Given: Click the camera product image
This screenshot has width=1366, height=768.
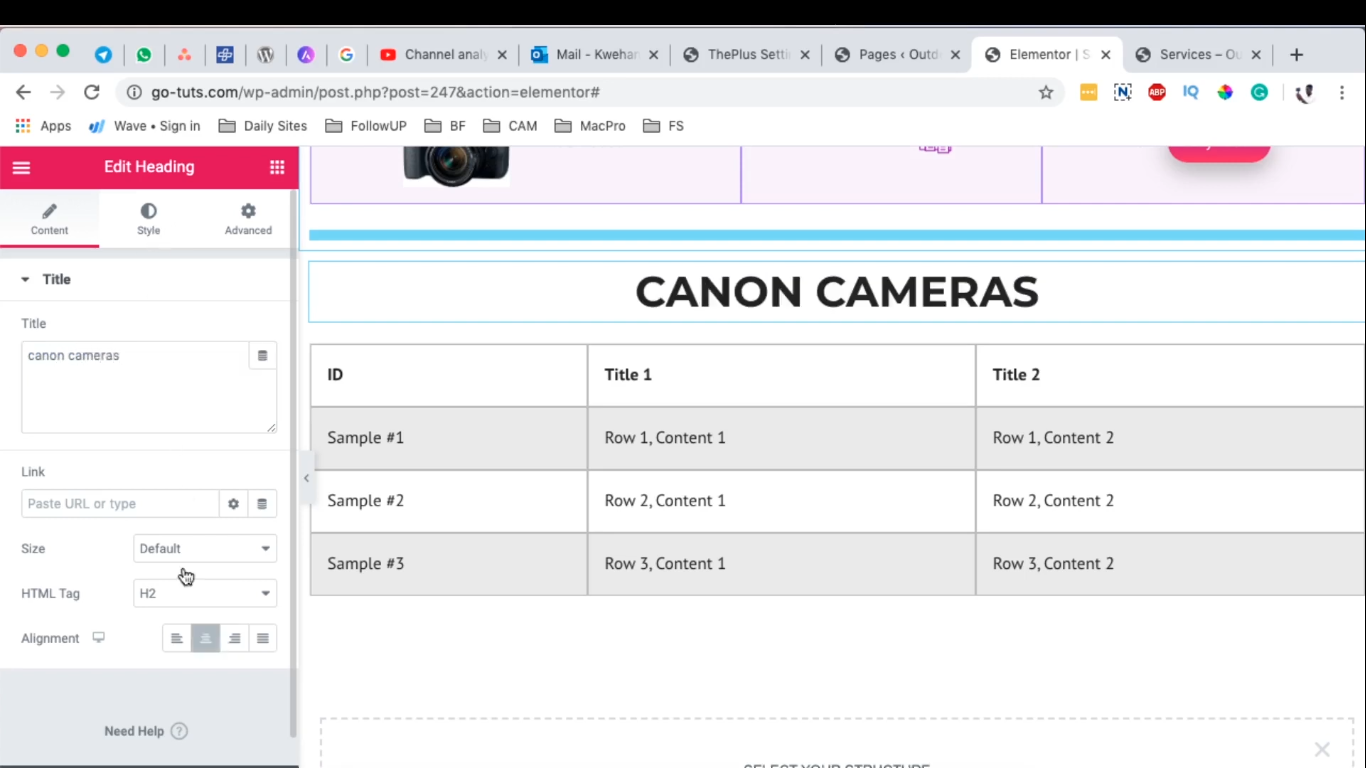Looking at the screenshot, I should (456, 166).
